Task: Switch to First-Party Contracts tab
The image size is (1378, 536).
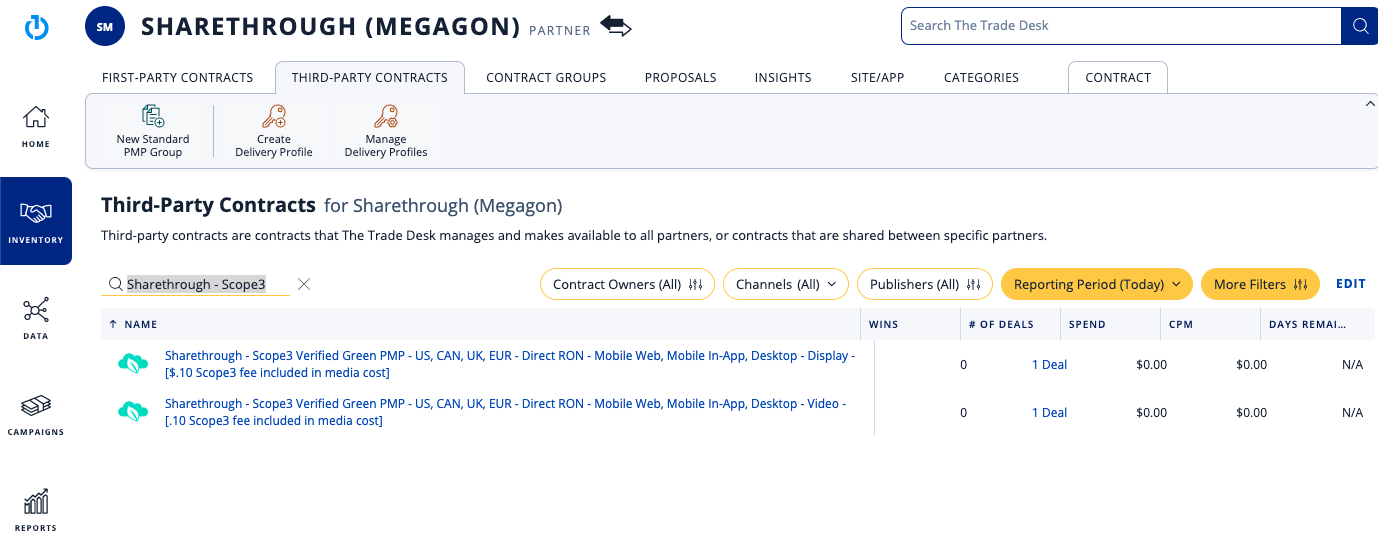Action: tap(178, 77)
